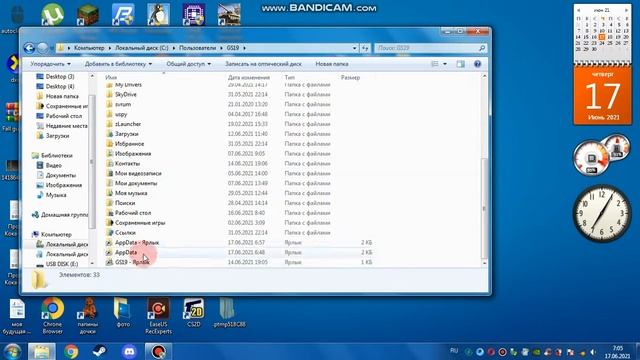The image size is (640, 360).
Task: Expand breadcrumb arrow after GS19
Action: pyautogui.click(x=244, y=48)
